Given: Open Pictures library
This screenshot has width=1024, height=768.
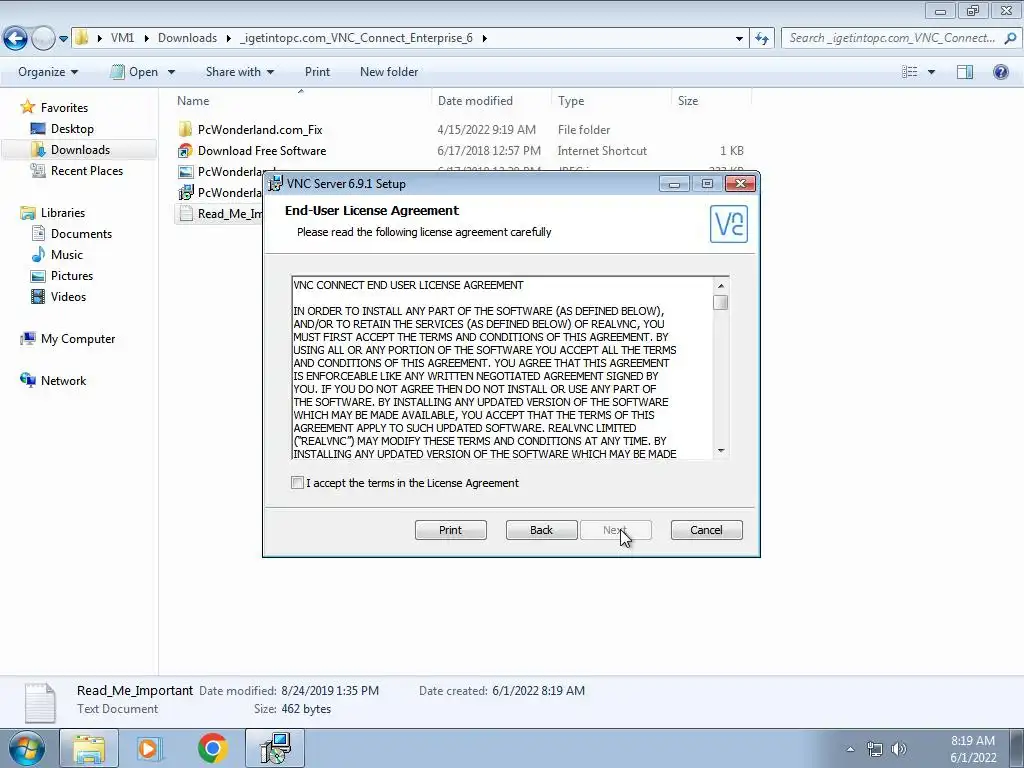Looking at the screenshot, I should point(72,275).
